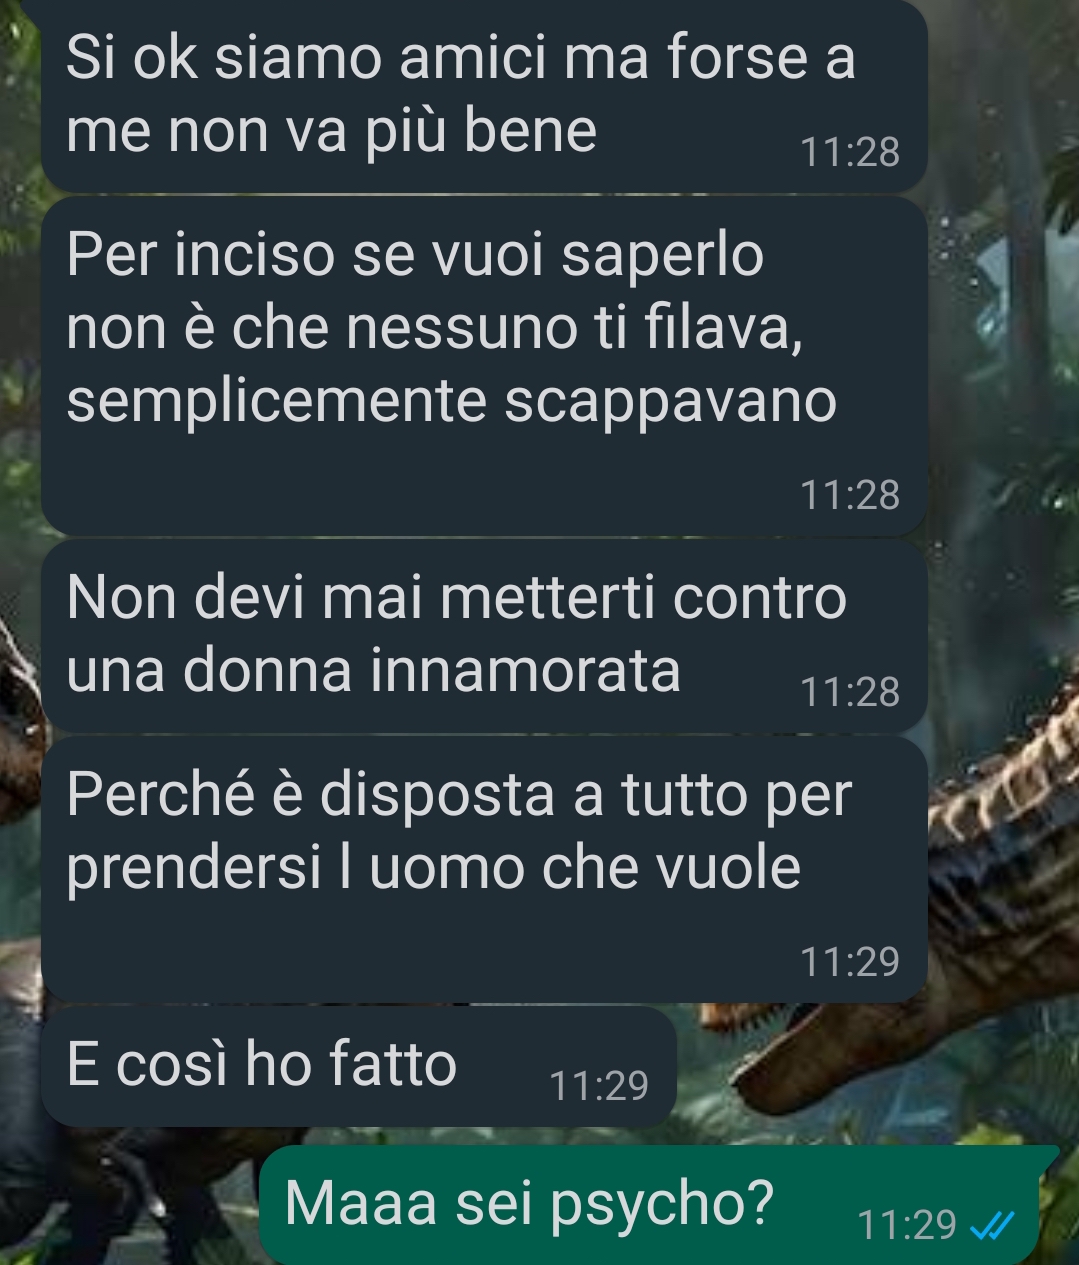Screen dimensions: 1079x1265
Task: Click the 11:28 timestamp of the "siamo amici" message
Action: tap(850, 152)
